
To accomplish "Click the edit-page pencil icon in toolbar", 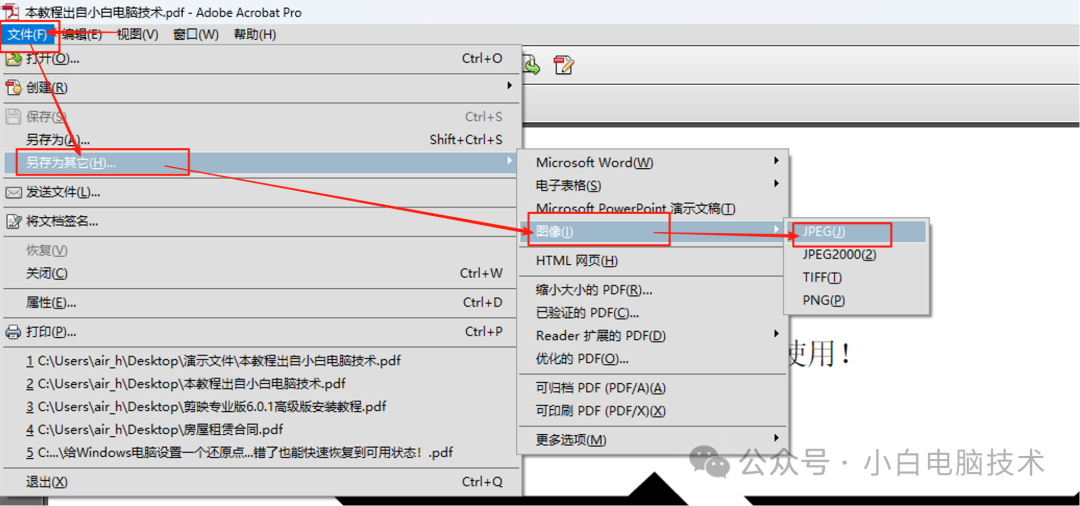I will [x=564, y=65].
